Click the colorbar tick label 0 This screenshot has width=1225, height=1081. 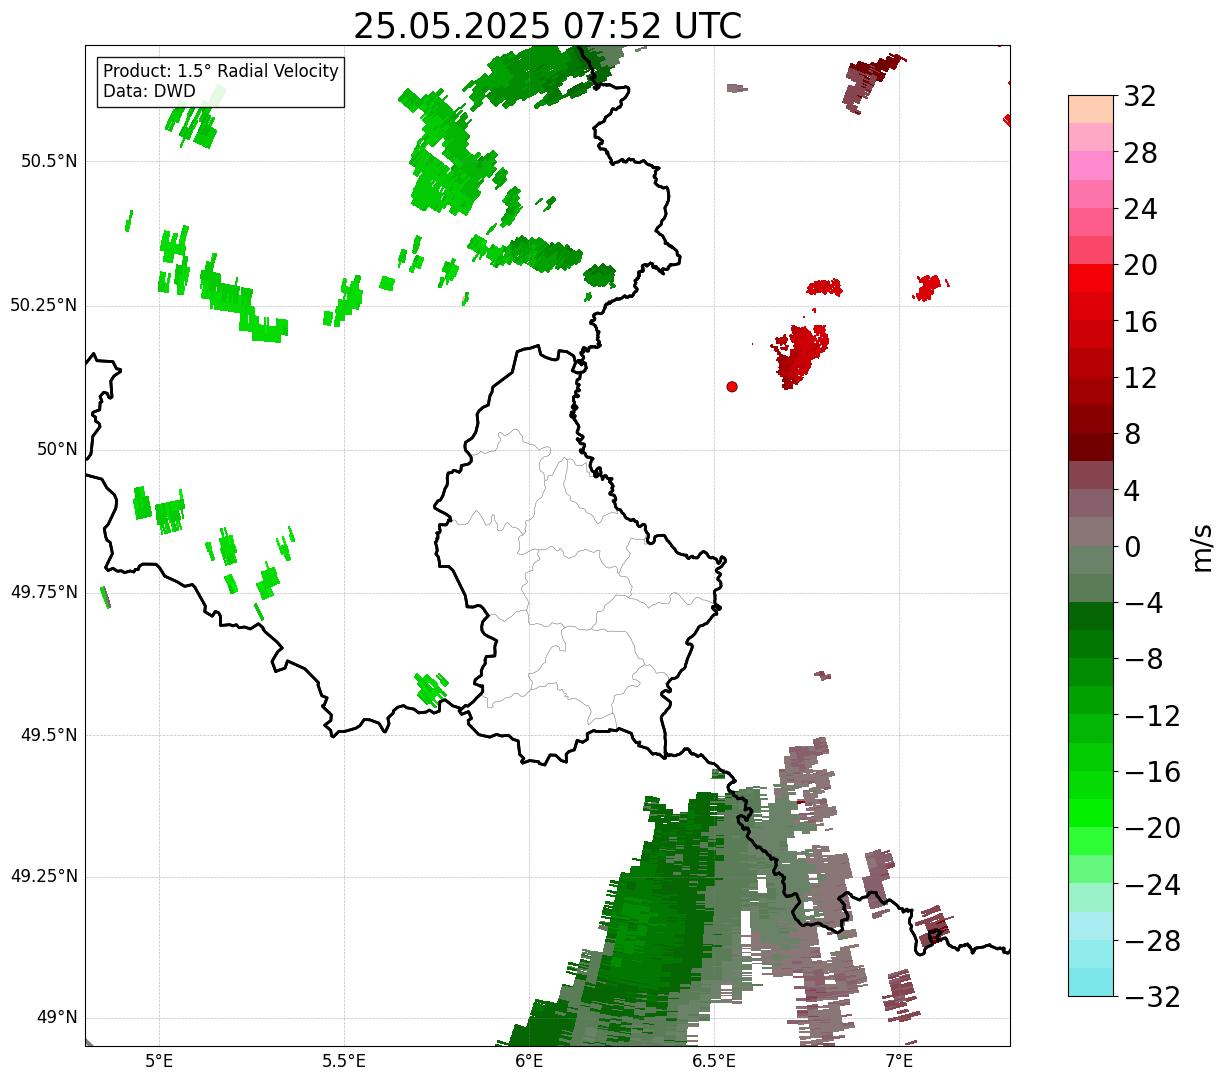click(x=1132, y=547)
